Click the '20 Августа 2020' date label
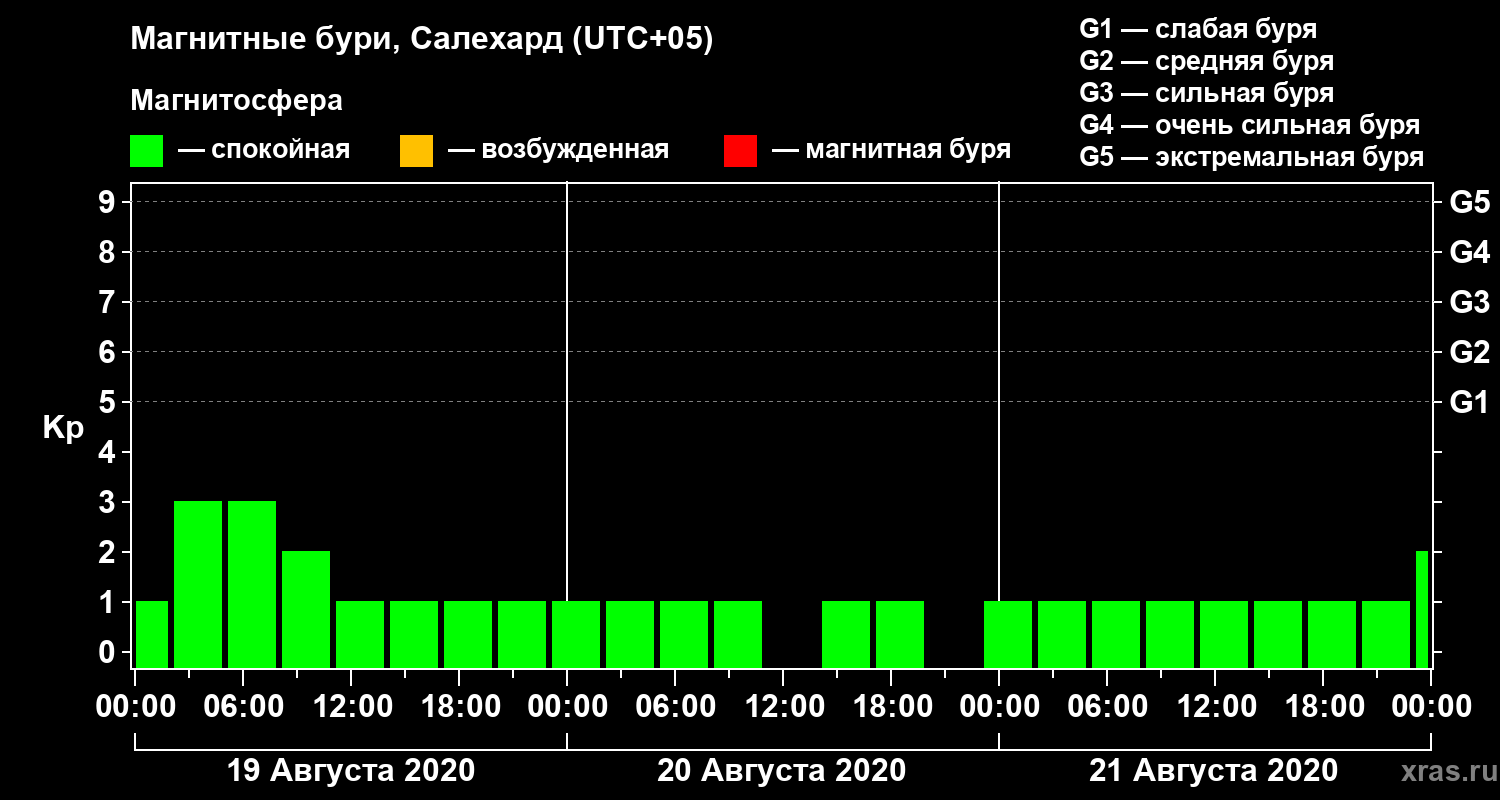This screenshot has width=1500, height=800. (781, 771)
